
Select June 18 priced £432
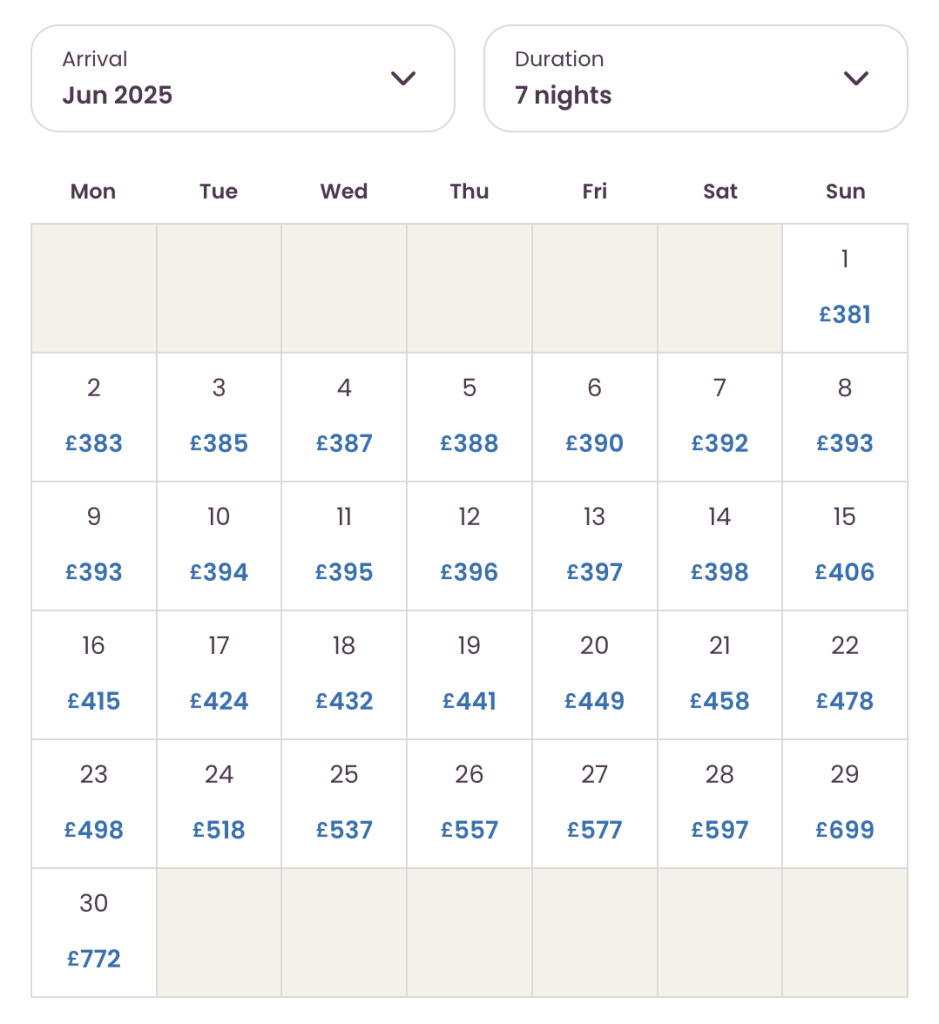coord(344,674)
